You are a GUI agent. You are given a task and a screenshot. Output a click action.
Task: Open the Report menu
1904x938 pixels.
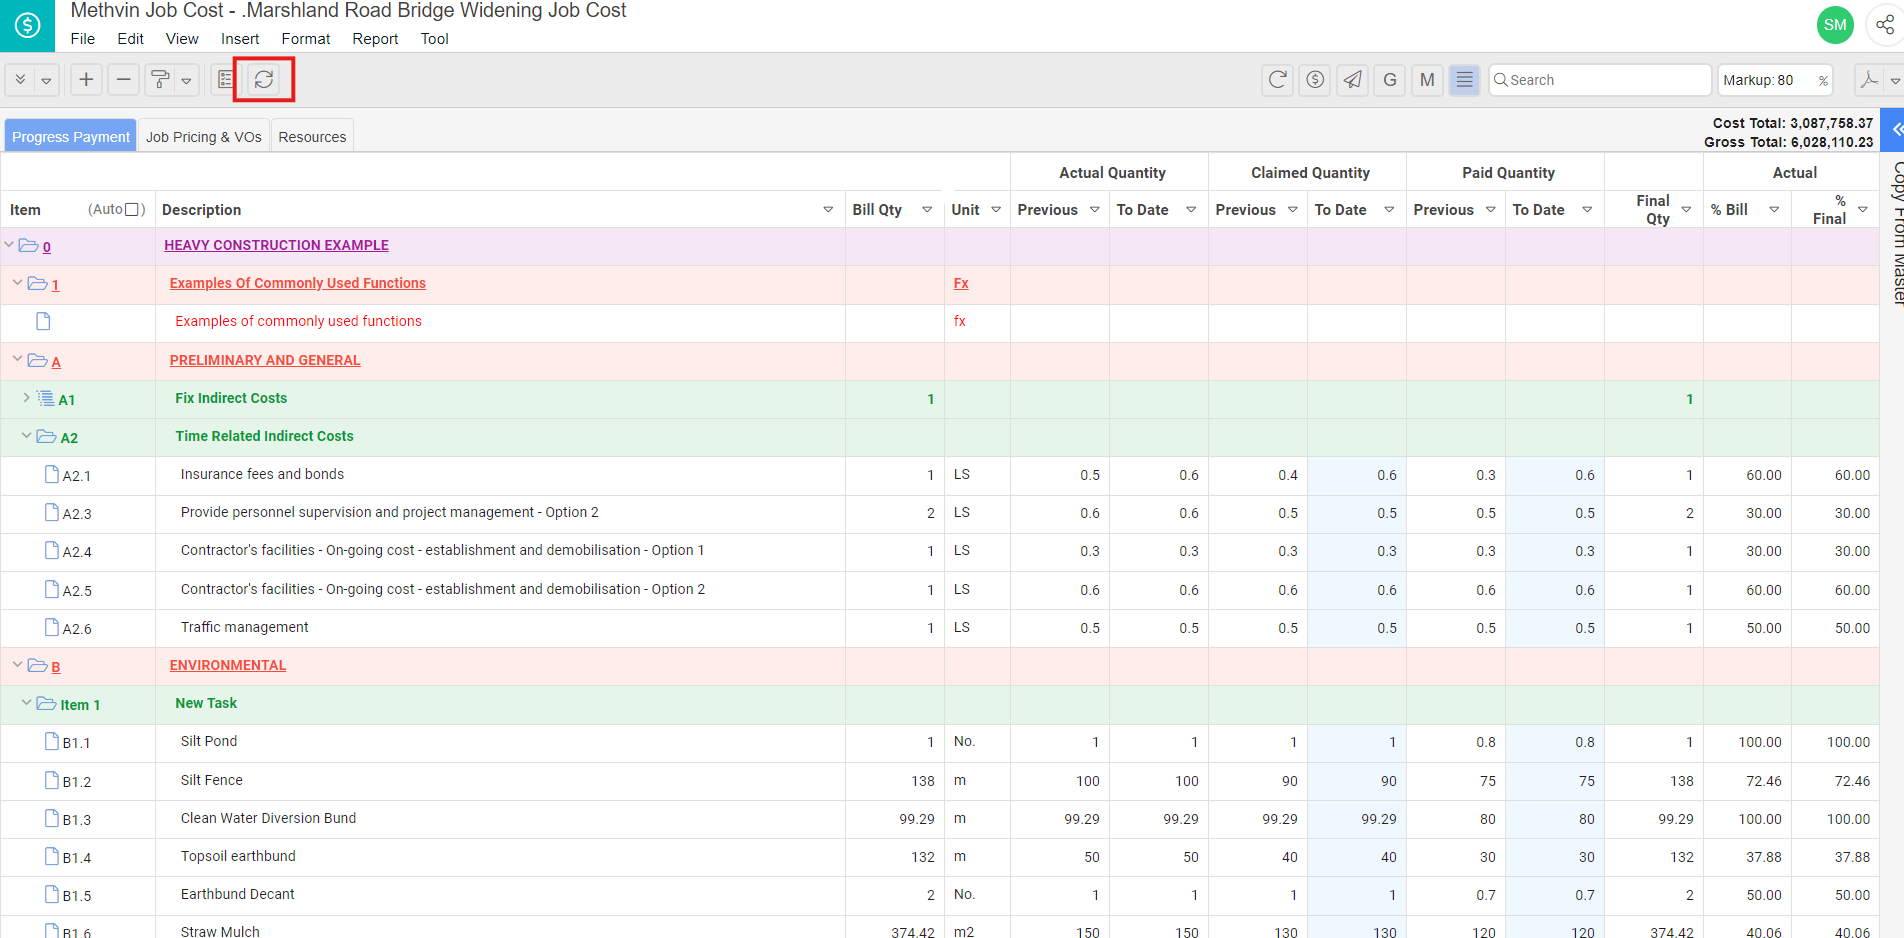click(x=375, y=39)
